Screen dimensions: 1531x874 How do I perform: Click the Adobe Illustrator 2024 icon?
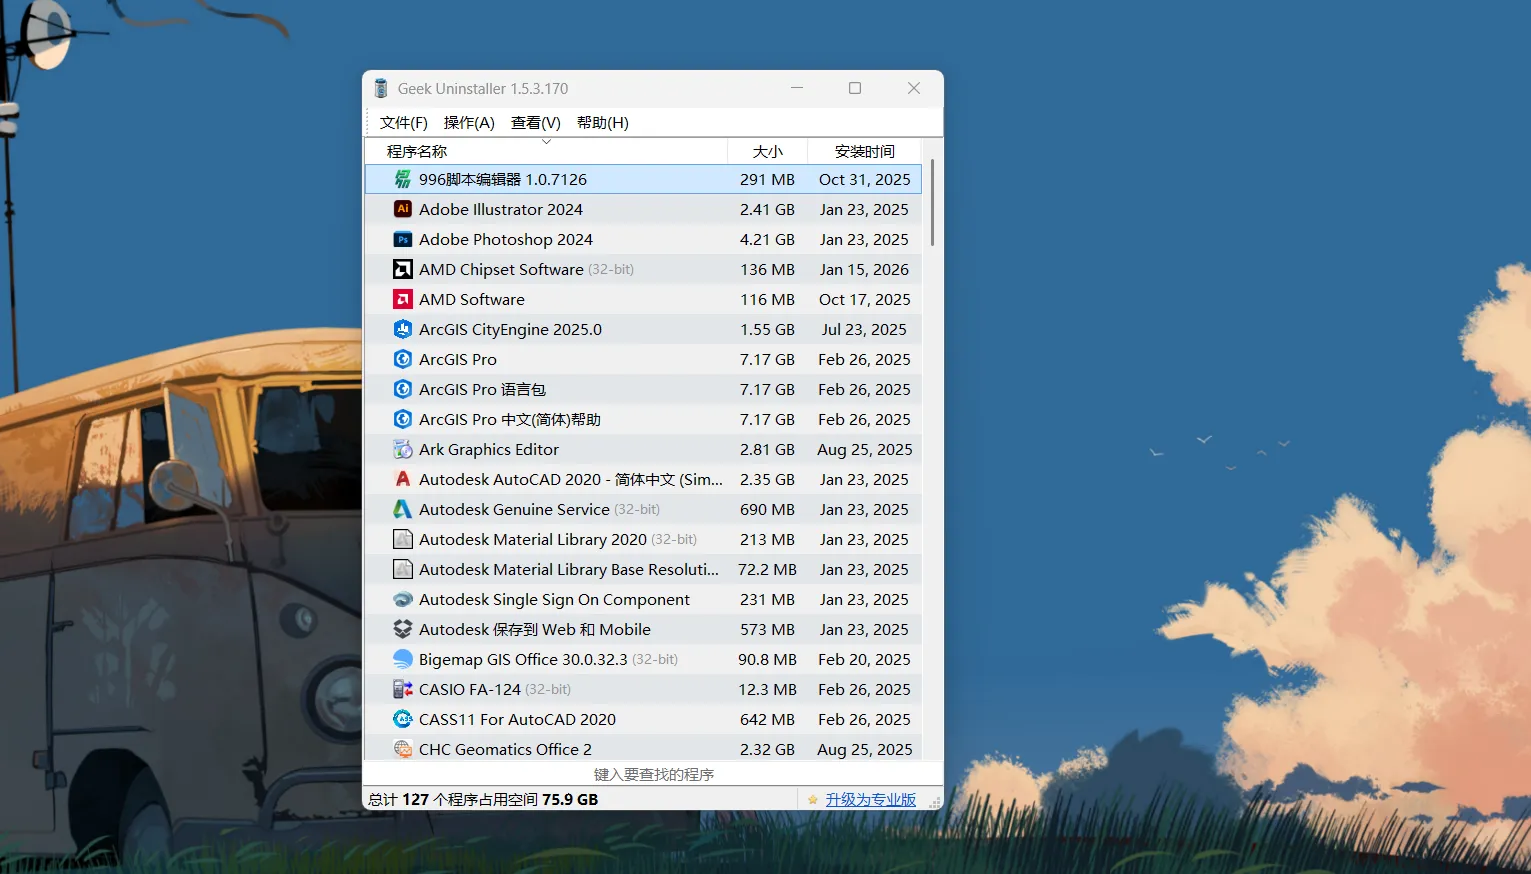[x=403, y=209]
